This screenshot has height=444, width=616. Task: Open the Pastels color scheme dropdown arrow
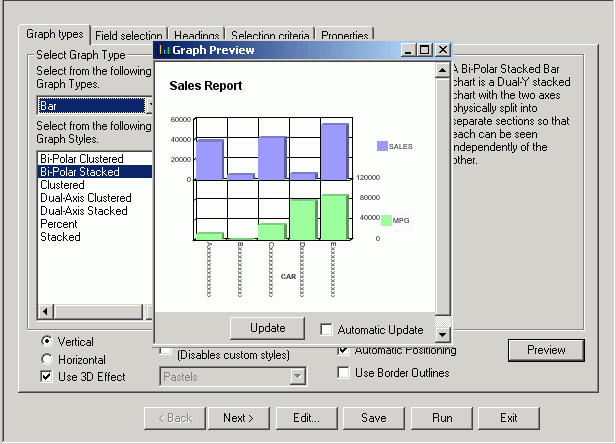tap(297, 376)
